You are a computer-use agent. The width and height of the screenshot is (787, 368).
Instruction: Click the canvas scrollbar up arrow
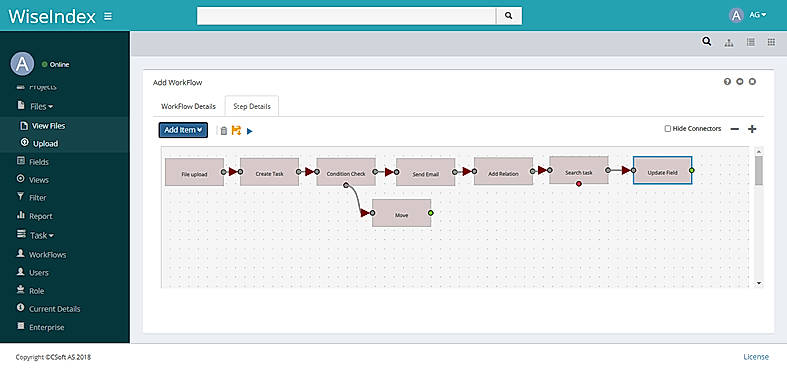[758, 152]
